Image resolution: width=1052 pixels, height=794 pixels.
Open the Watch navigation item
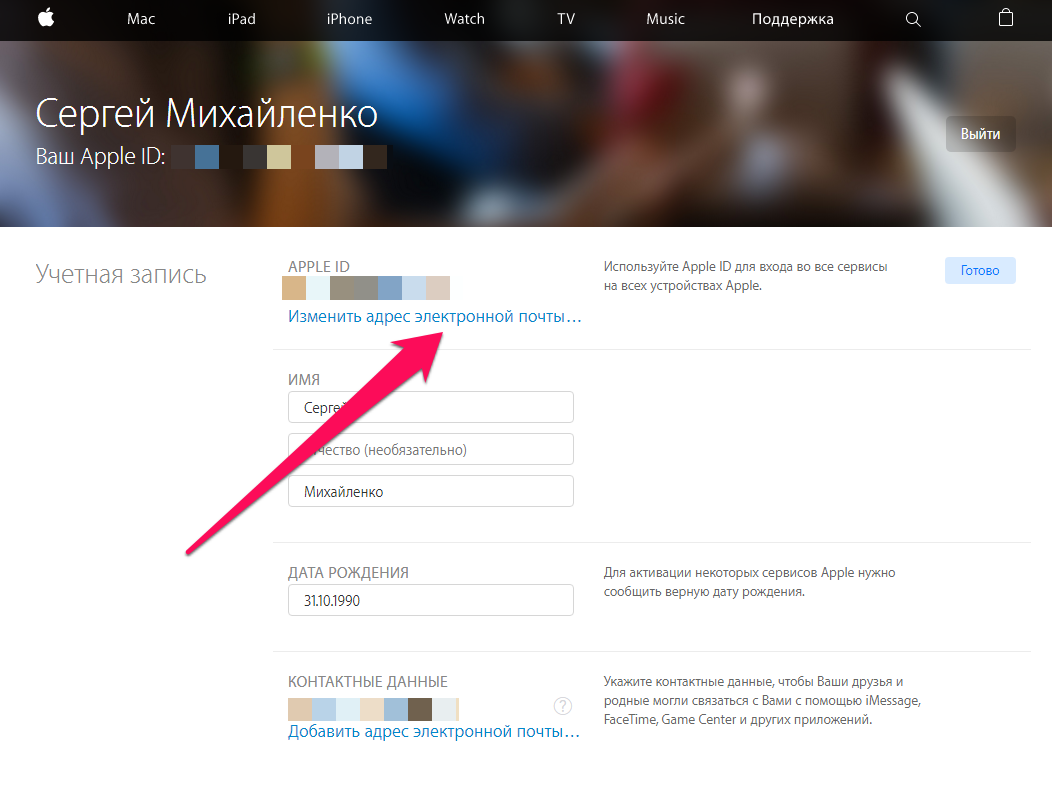point(464,19)
